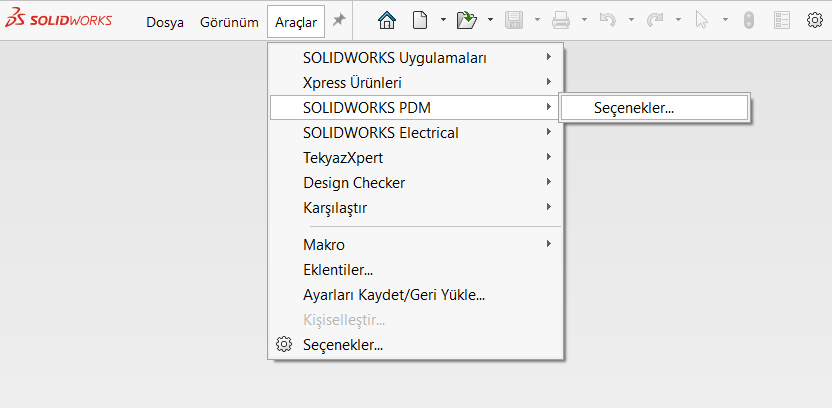Expand the Open file dropdown arrow
Image resolution: width=832 pixels, height=408 pixels.
(490, 20)
